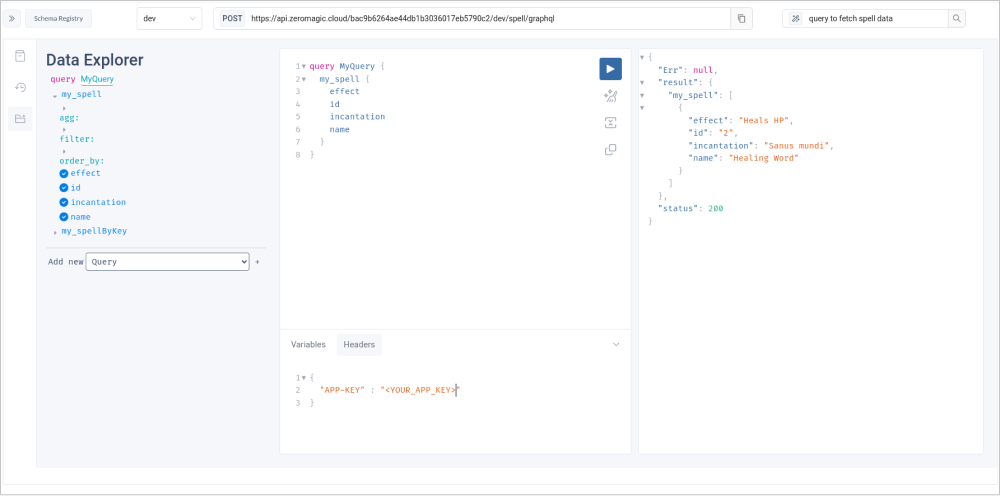
Task: Collapse the variables pane with chevron
Action: (616, 344)
